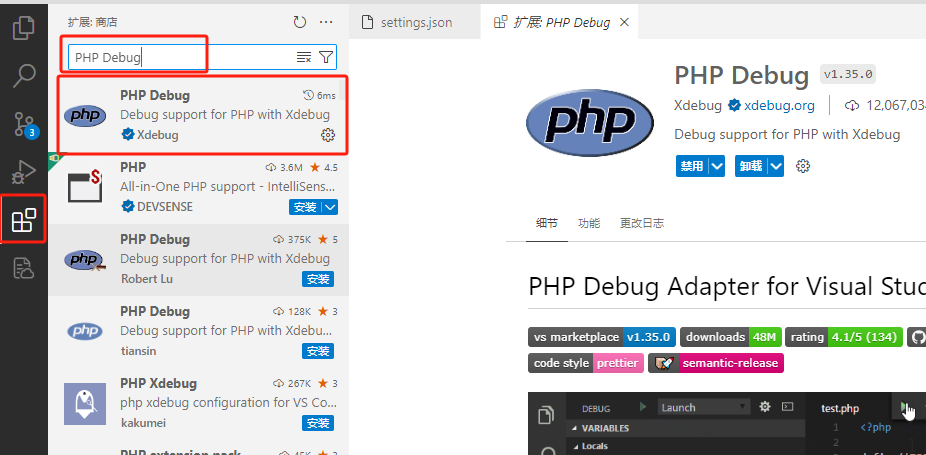This screenshot has width=926, height=455.
Task: Click the tiansin PHP Debug extension icon
Action: (84, 331)
